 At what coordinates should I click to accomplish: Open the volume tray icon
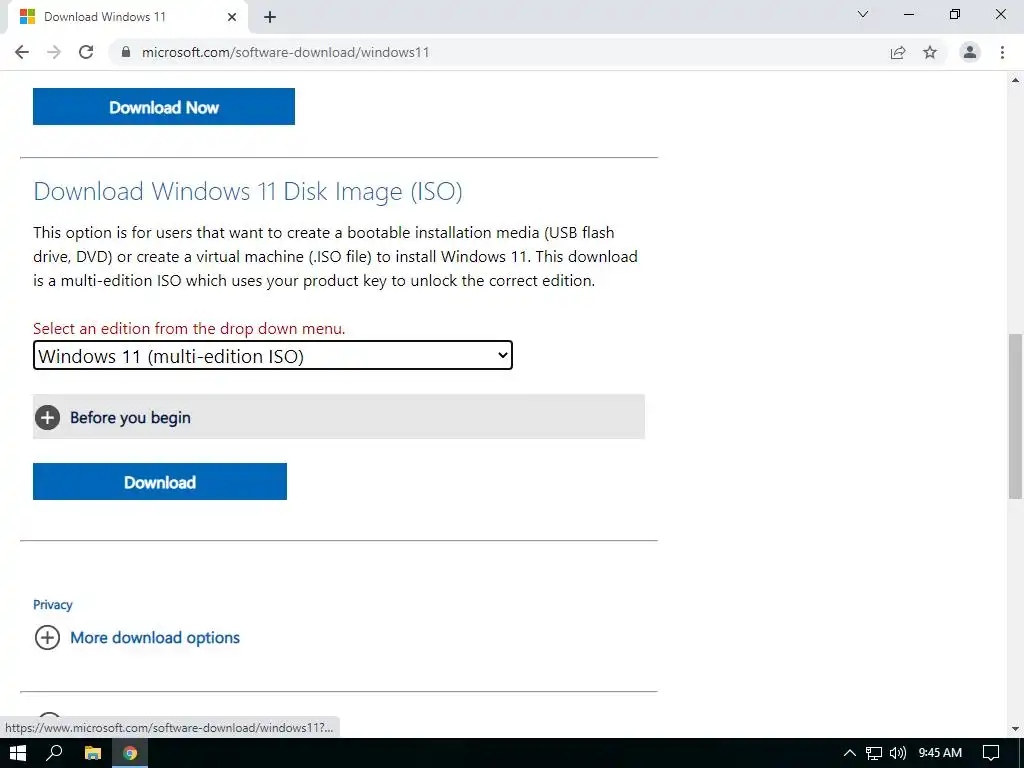898,753
